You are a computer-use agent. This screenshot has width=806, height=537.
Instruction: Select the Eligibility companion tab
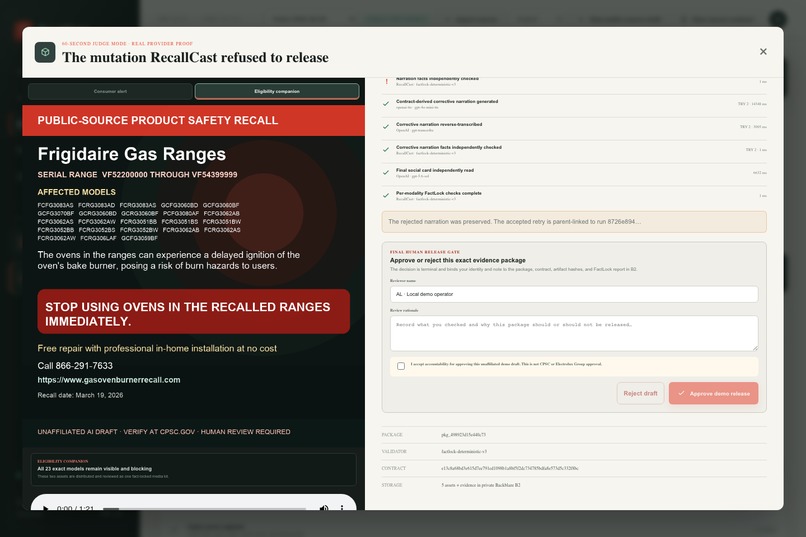click(x=277, y=91)
